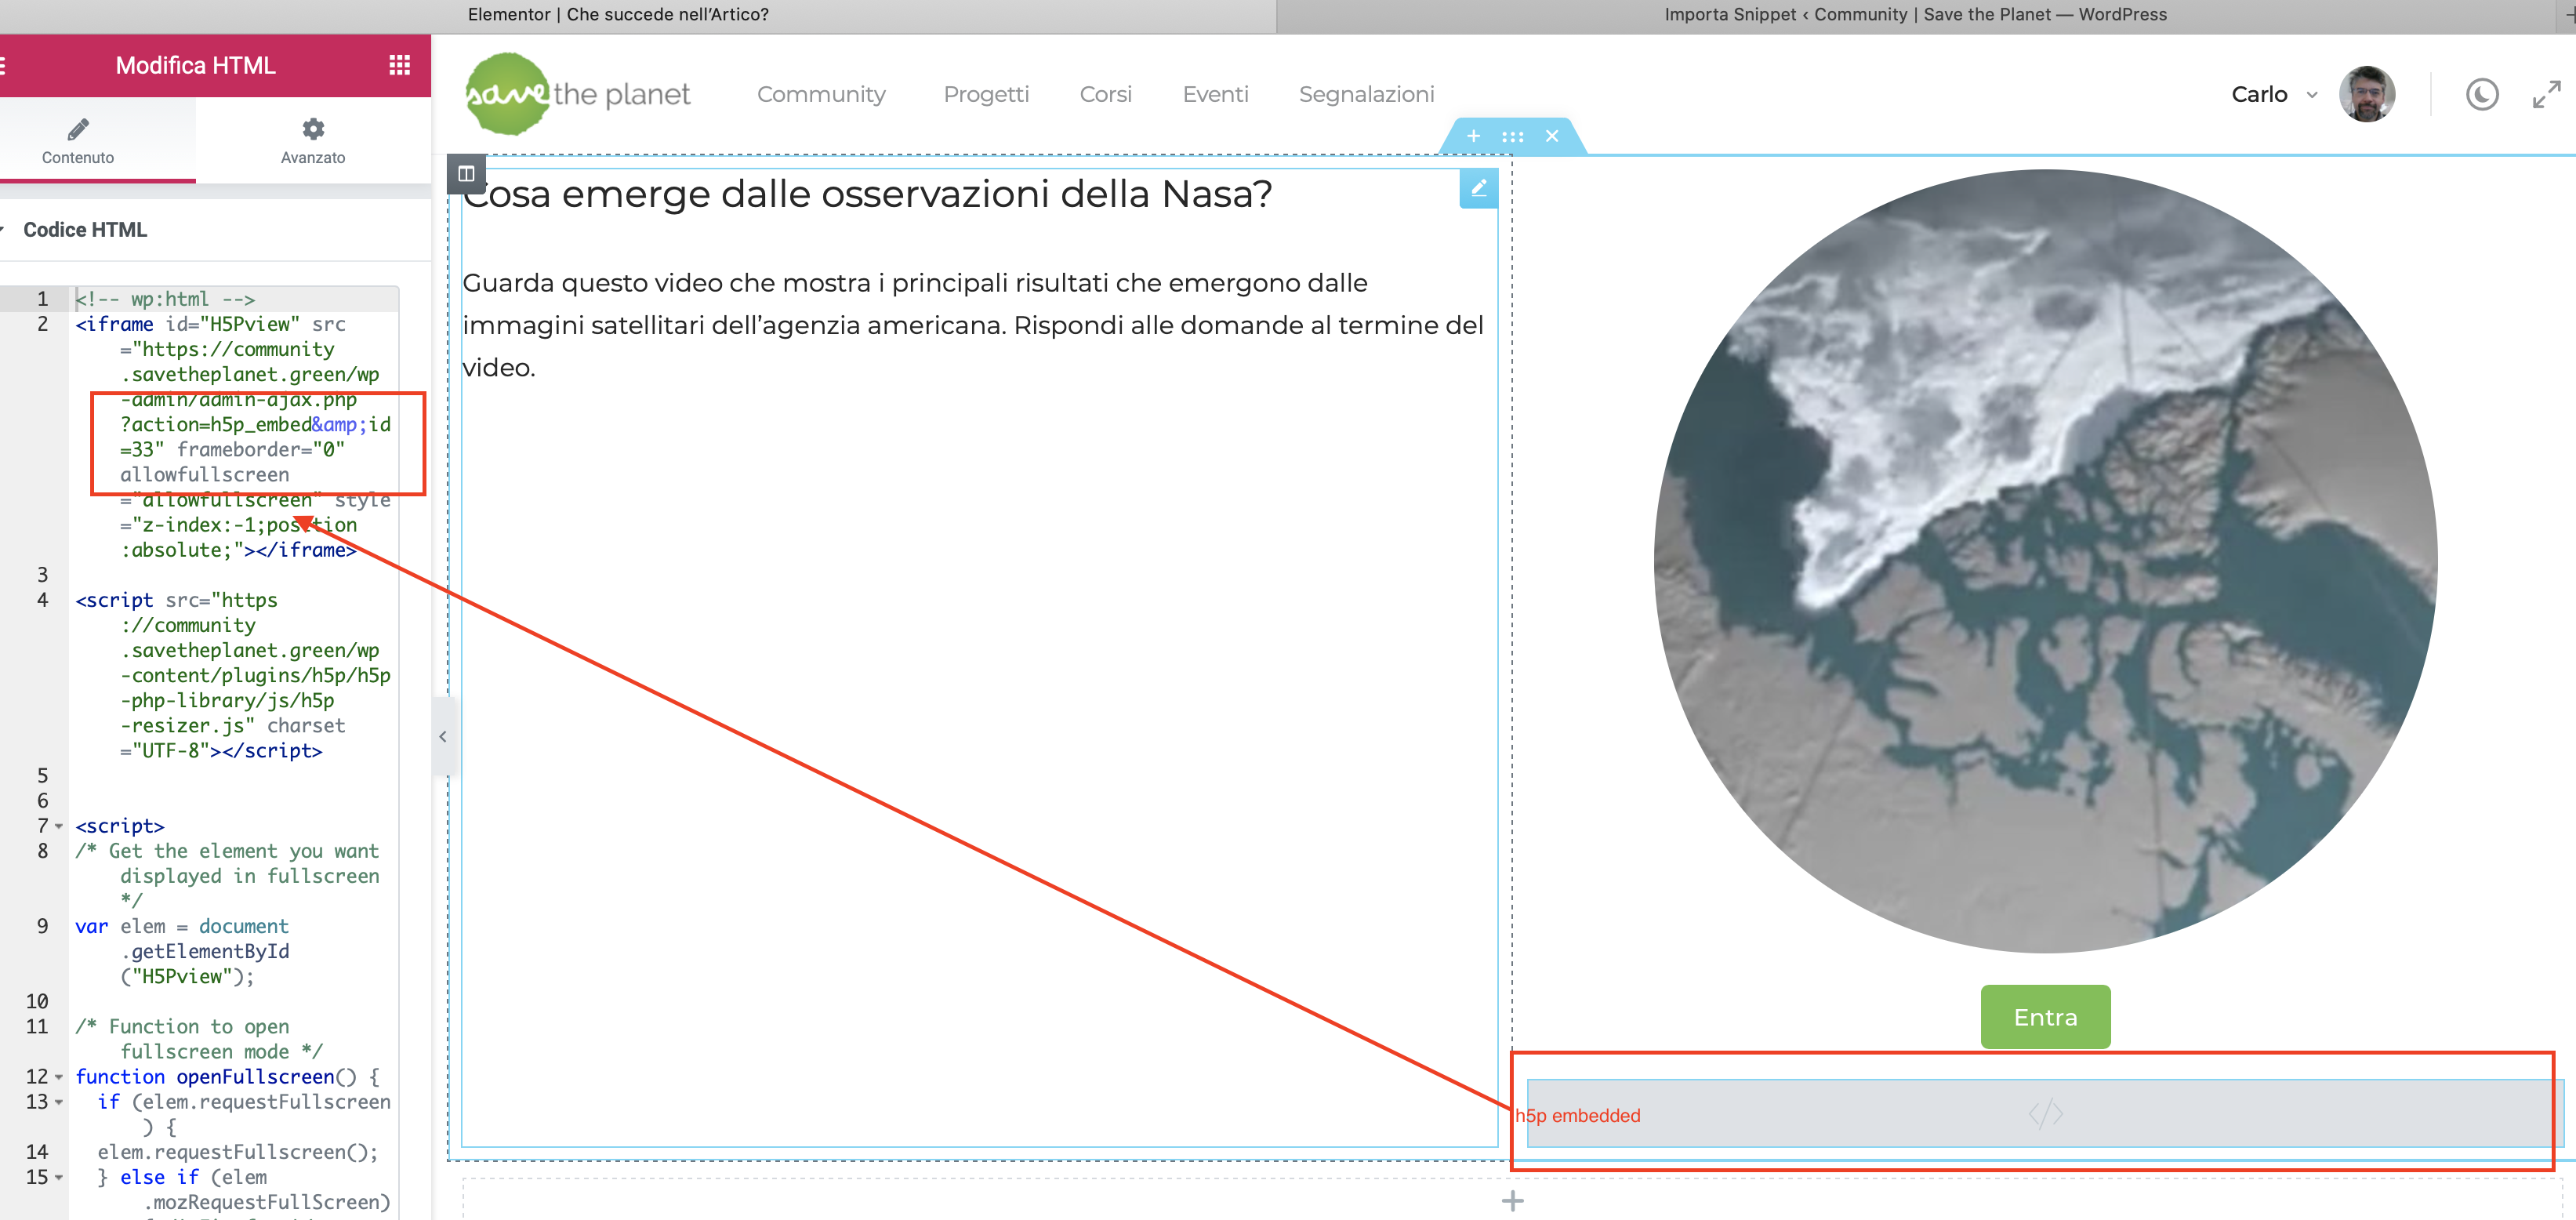Click Carlo's profile avatar
Image resolution: width=2576 pixels, height=1220 pixels.
[x=2366, y=94]
